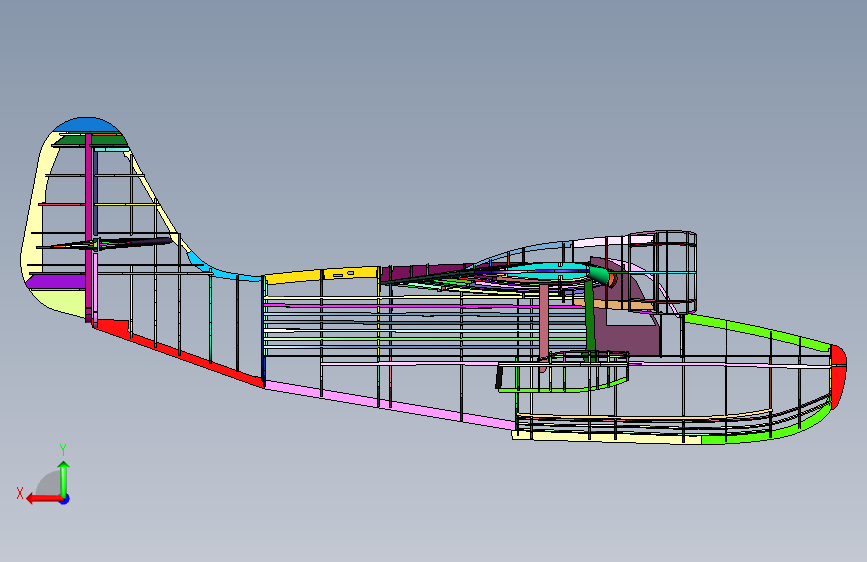Select the purple panel at the rudder base
This screenshot has width=867, height=562.
point(55,282)
